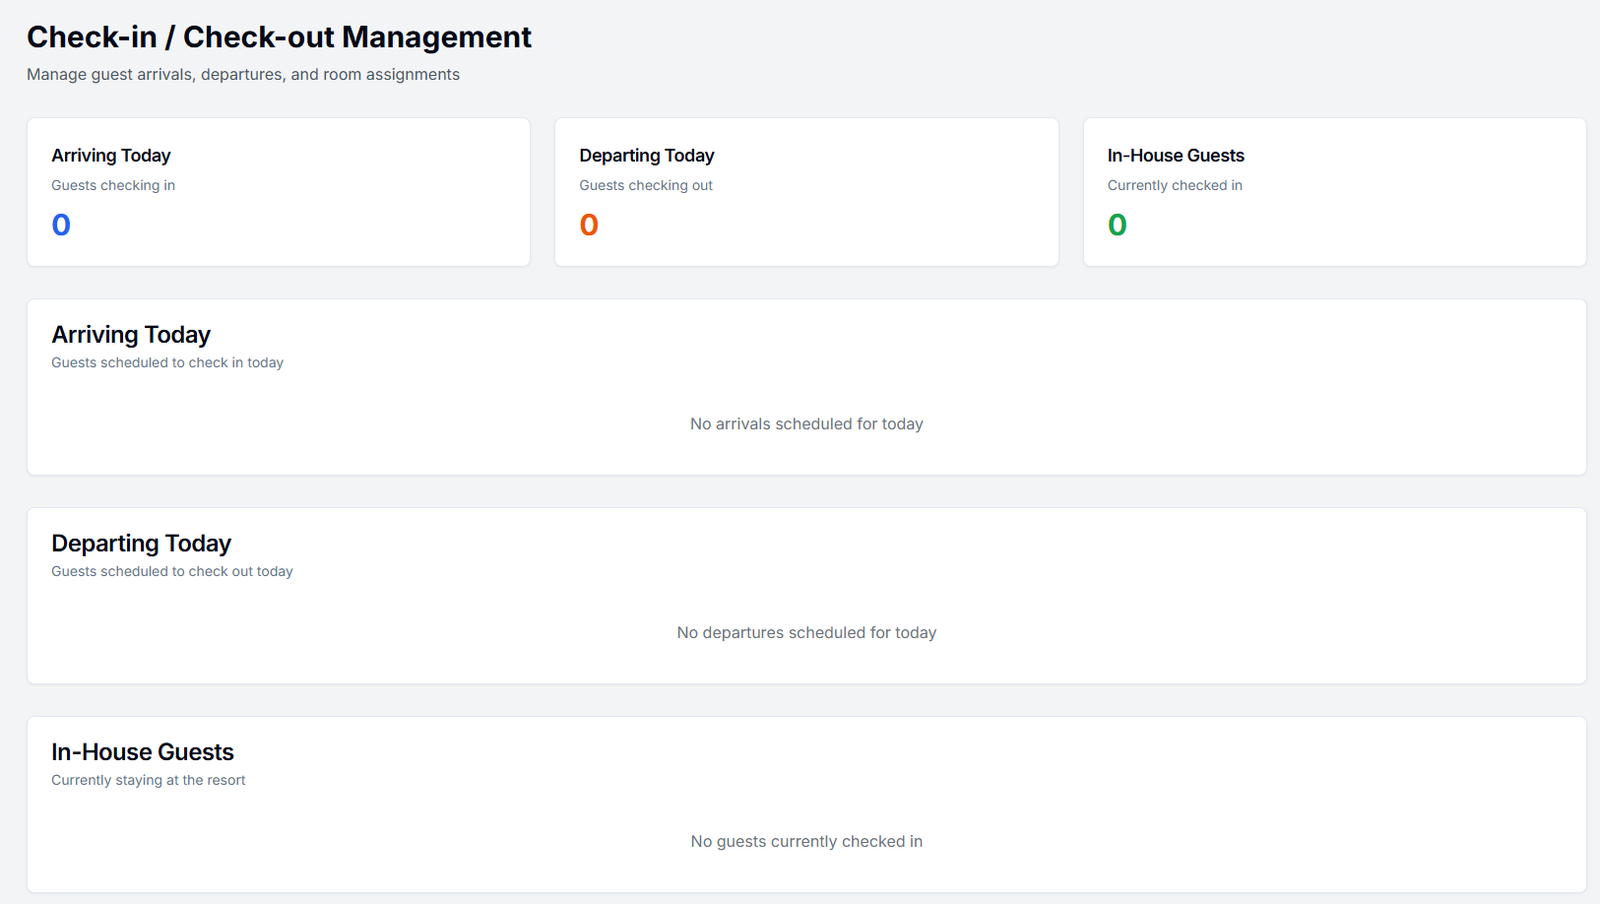Click the Guests checking out label
This screenshot has height=904, width=1600.
pos(645,185)
